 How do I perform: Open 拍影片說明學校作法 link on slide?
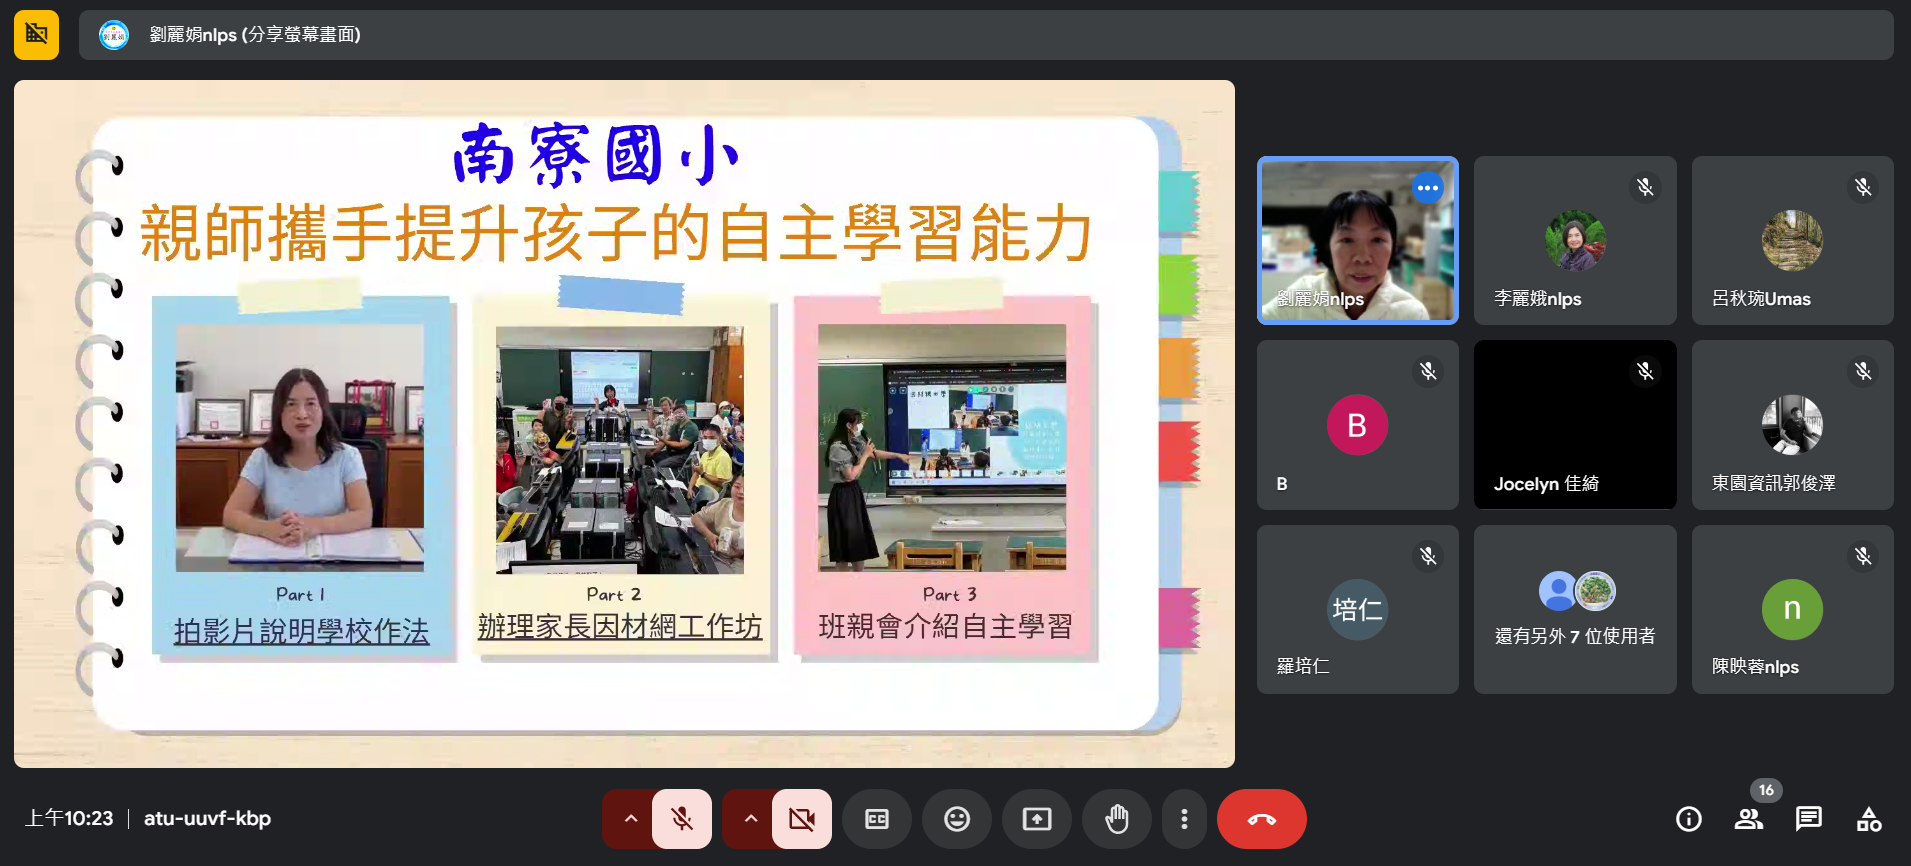[x=301, y=631]
